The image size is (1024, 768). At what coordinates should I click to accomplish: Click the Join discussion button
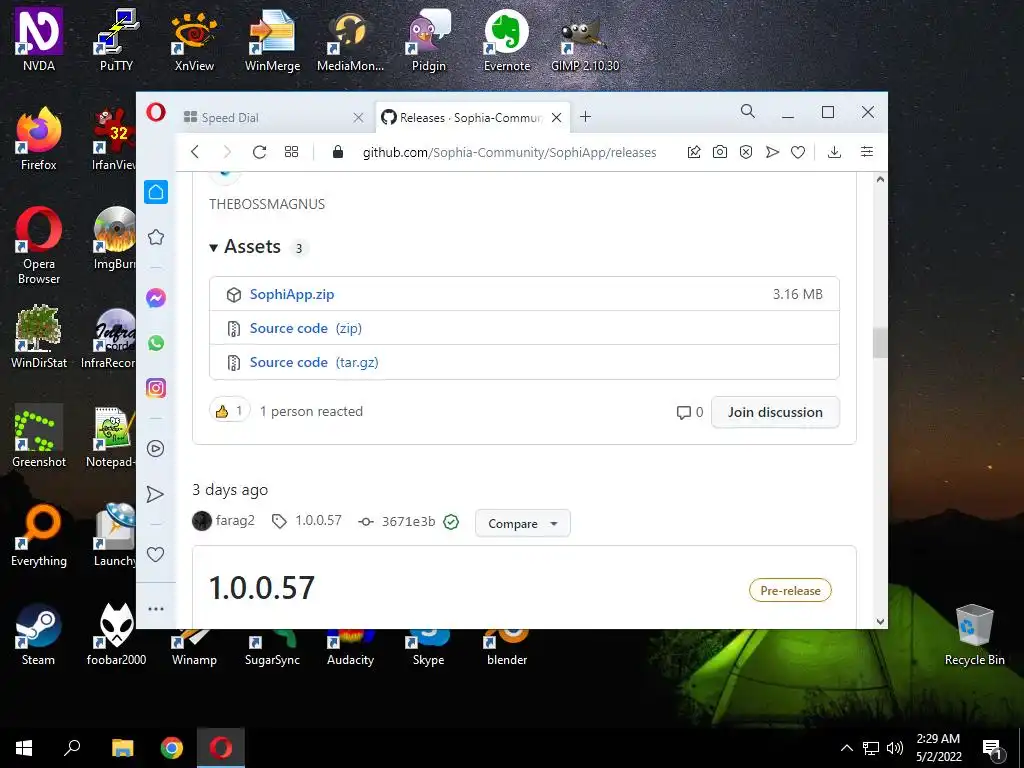[775, 412]
